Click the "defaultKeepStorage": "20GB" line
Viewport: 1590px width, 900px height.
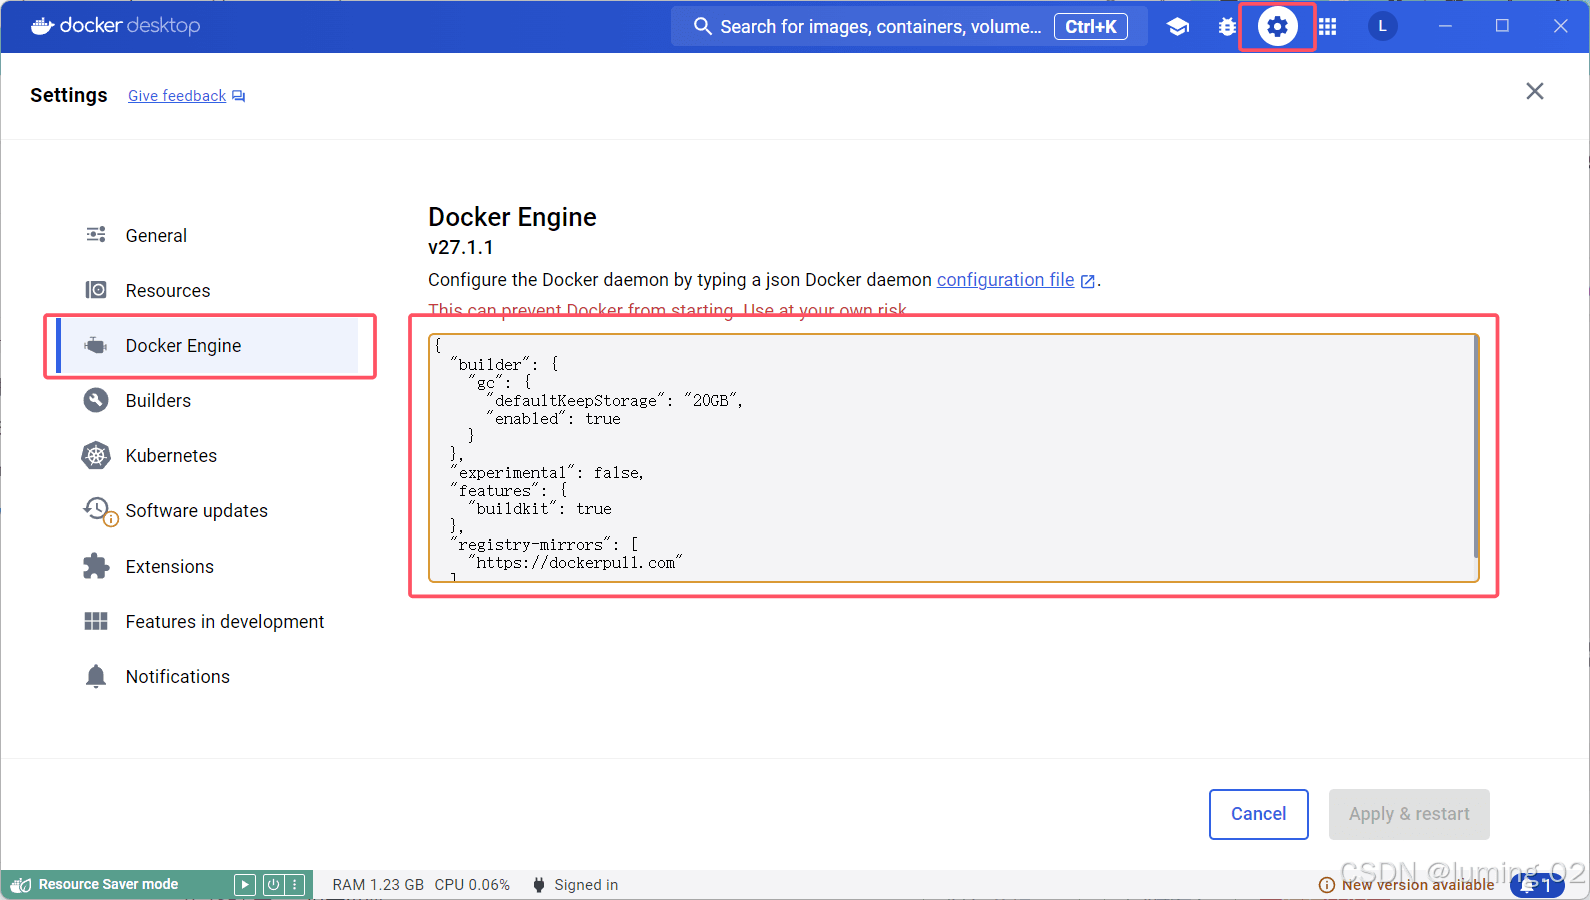614,401
